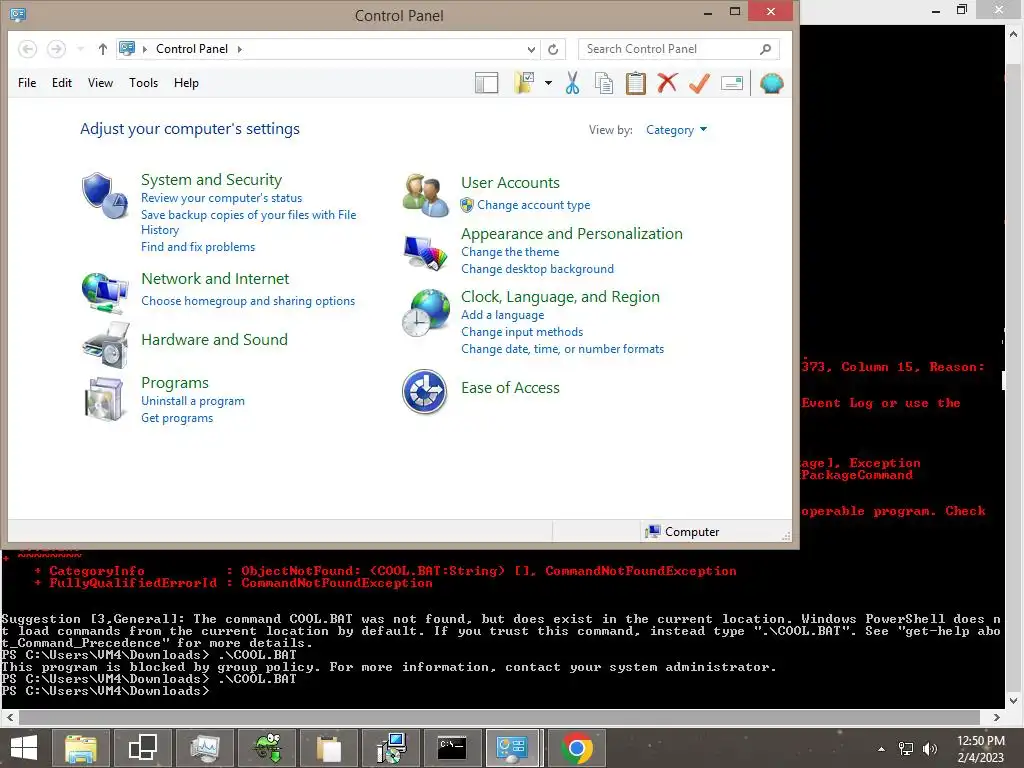Open Windows Start button
This screenshot has height=768, width=1024.
24,748
